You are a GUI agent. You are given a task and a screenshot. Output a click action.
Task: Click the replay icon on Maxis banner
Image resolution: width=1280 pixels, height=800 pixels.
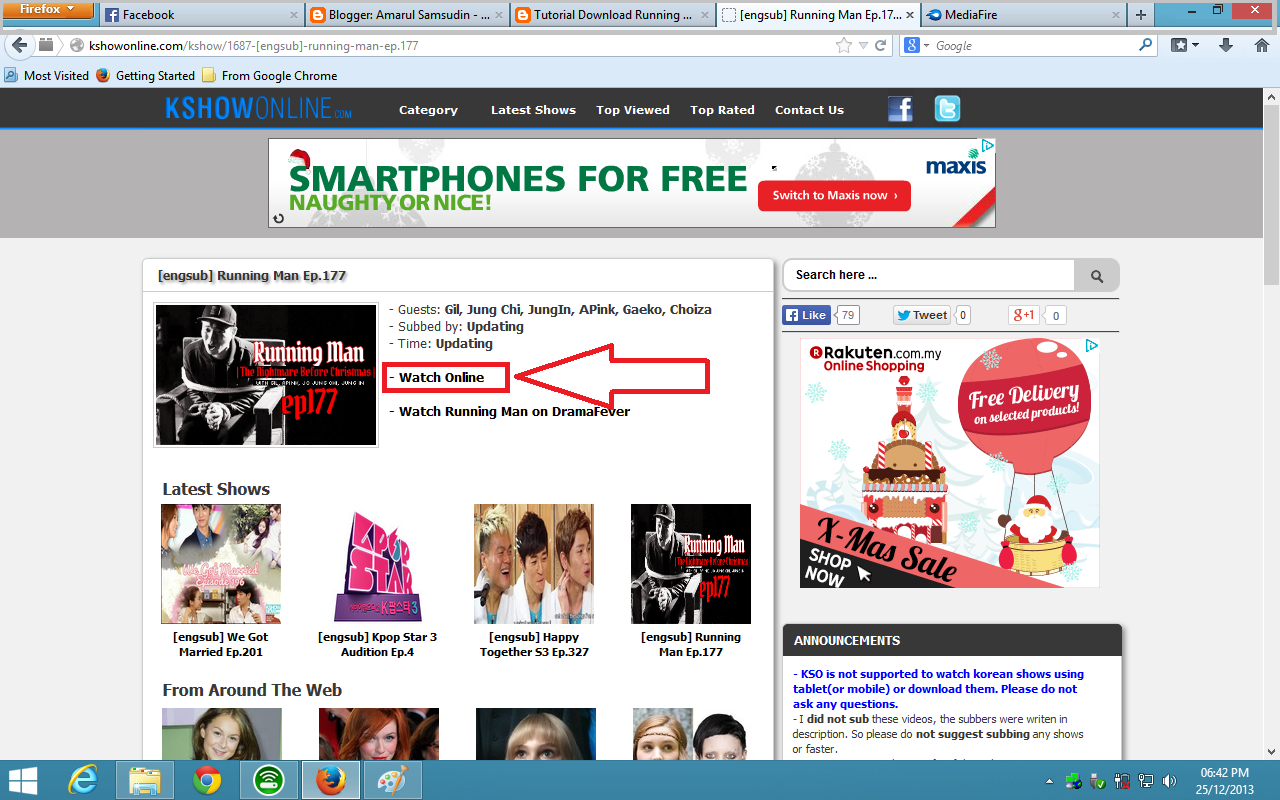[x=279, y=218]
